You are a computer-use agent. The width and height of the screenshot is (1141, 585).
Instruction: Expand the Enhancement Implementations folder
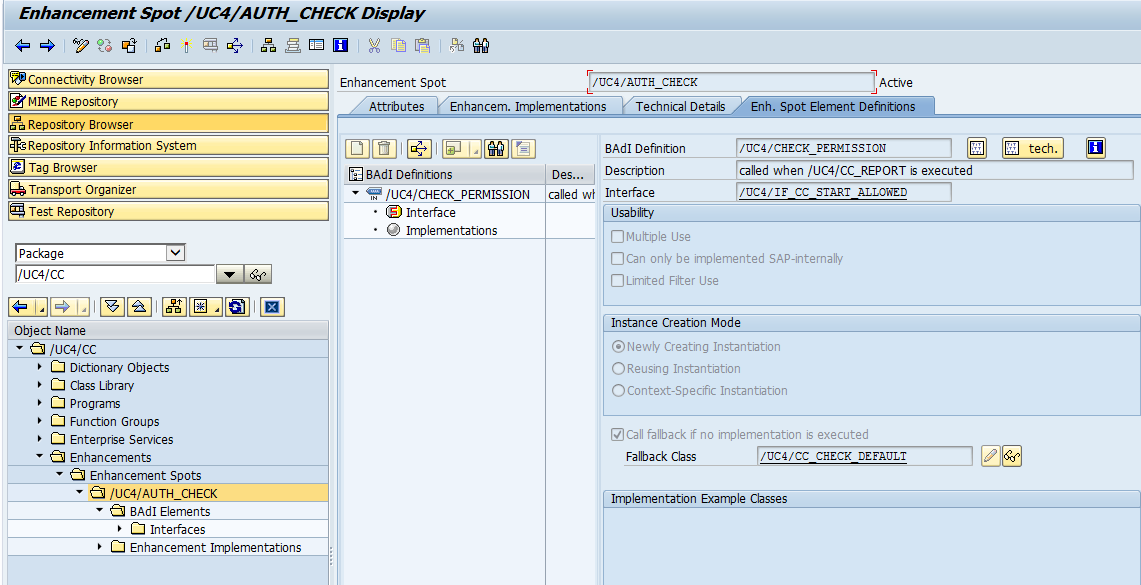(99, 547)
